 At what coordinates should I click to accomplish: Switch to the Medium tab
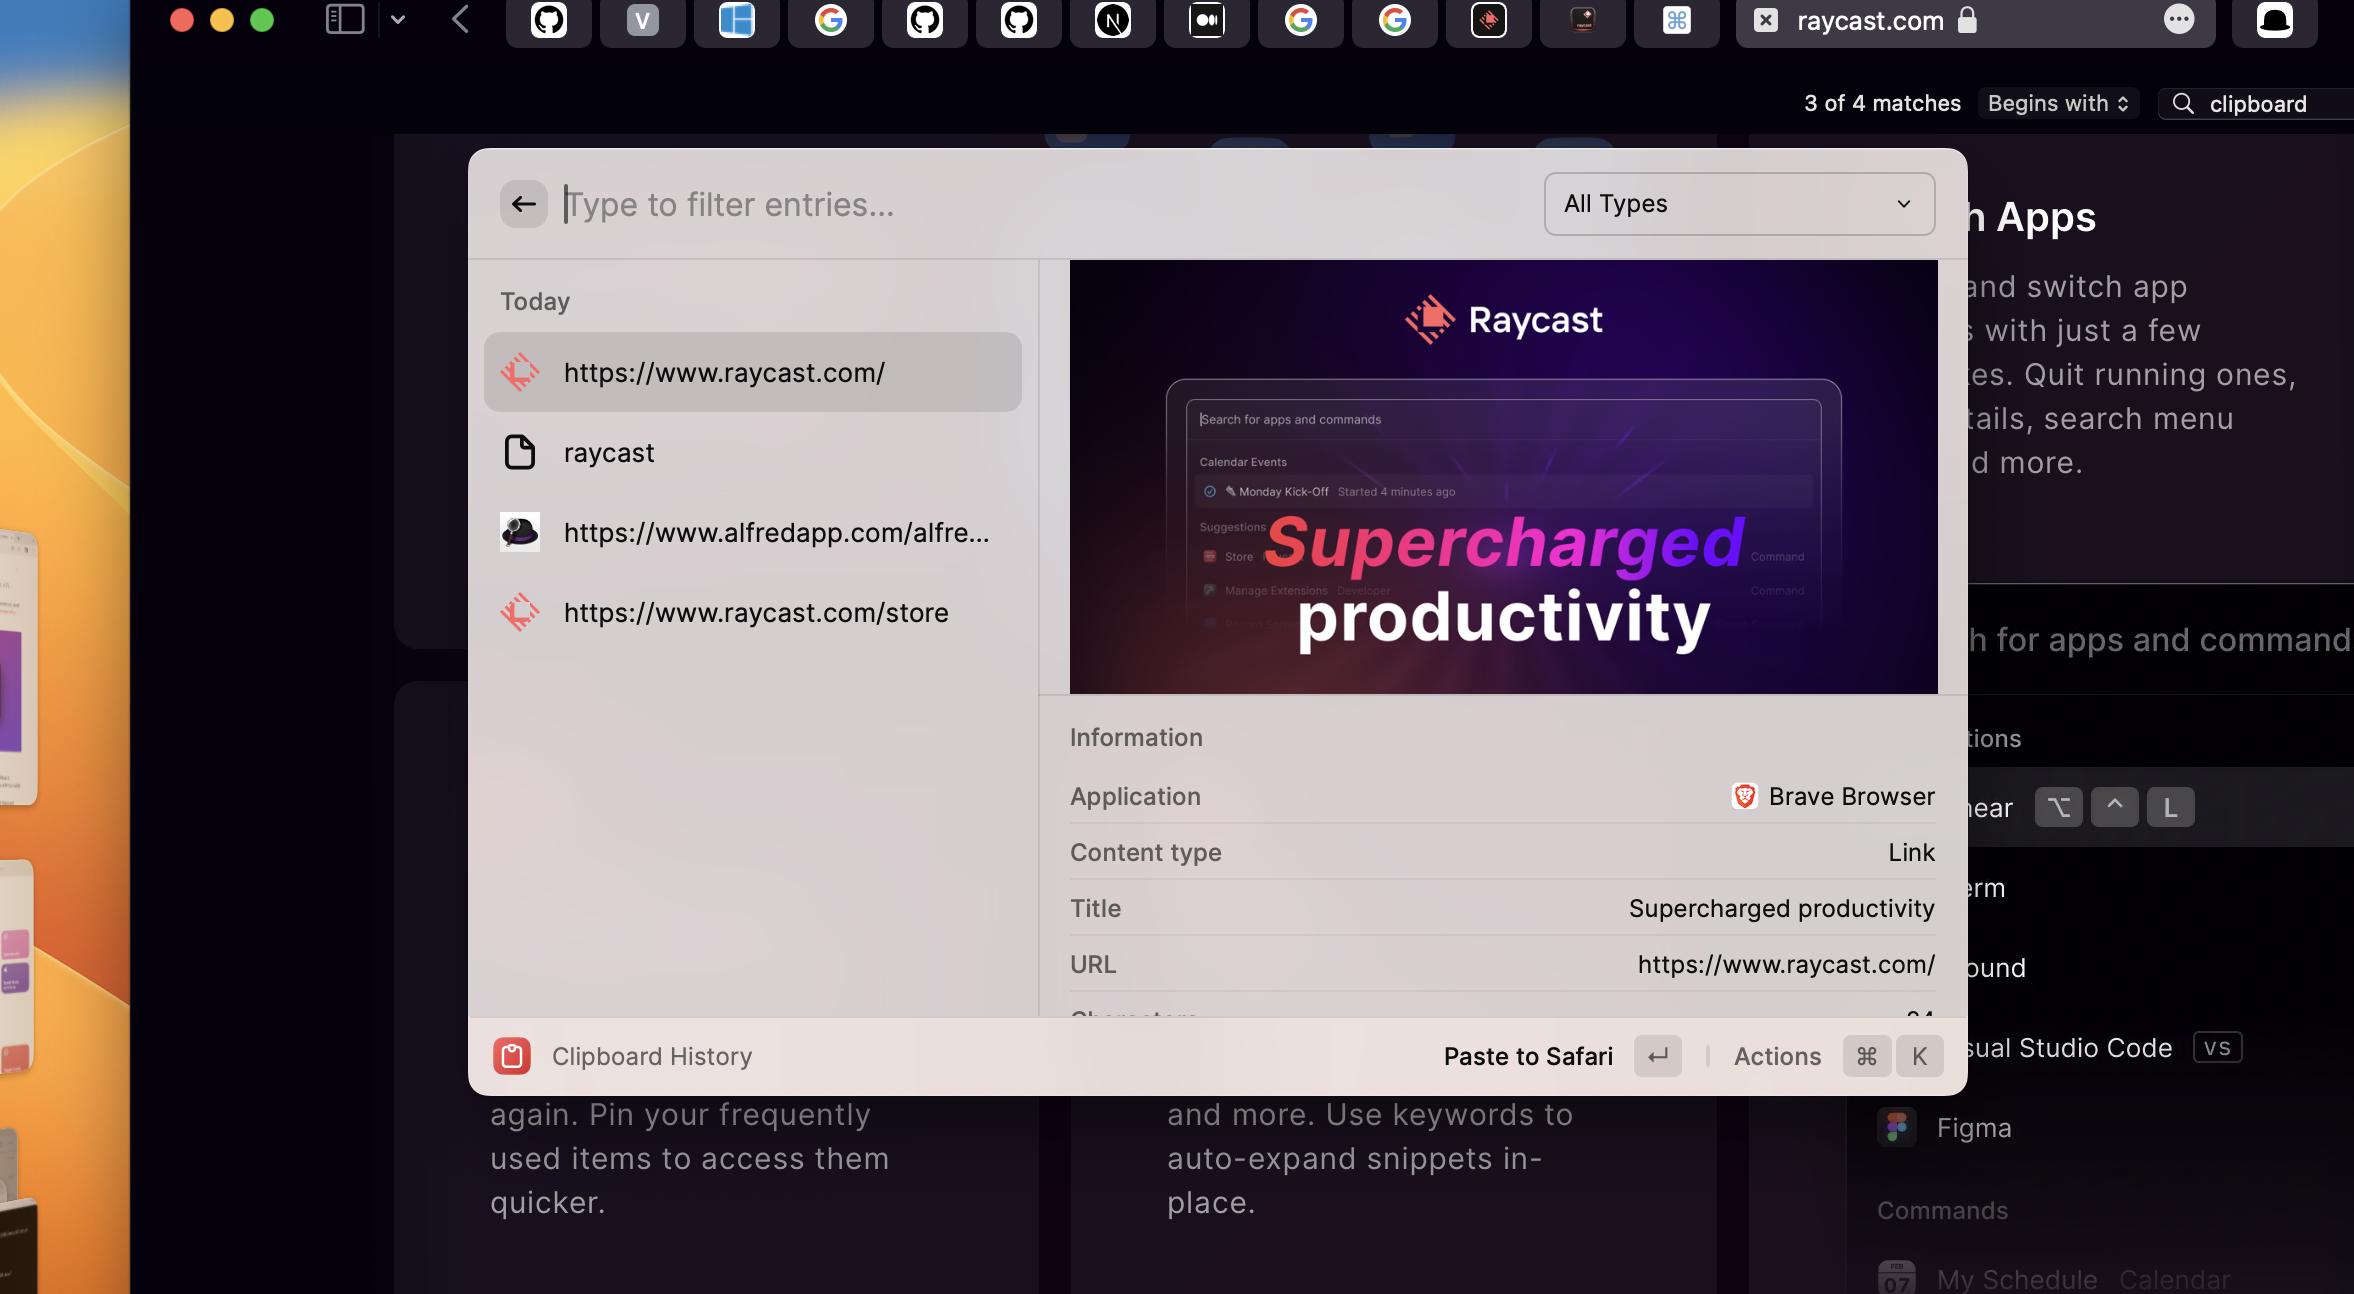point(1206,20)
